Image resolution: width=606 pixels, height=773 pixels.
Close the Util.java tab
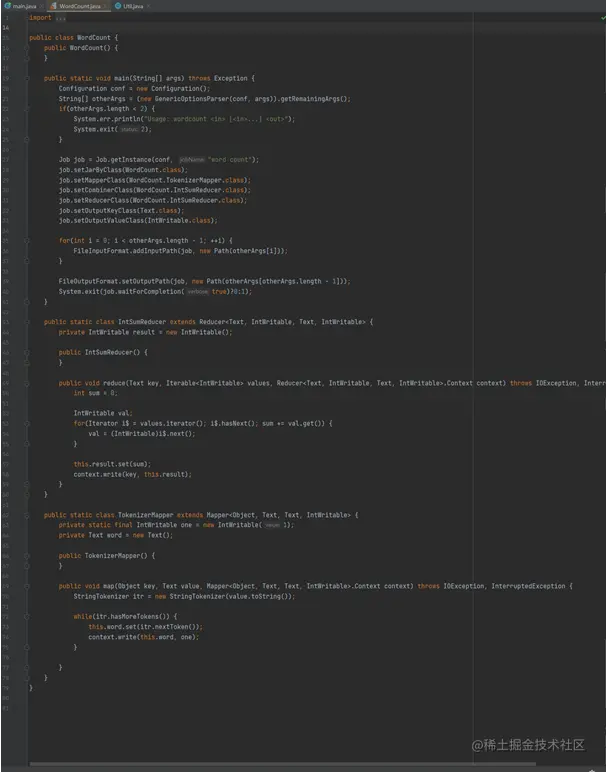[148, 6]
